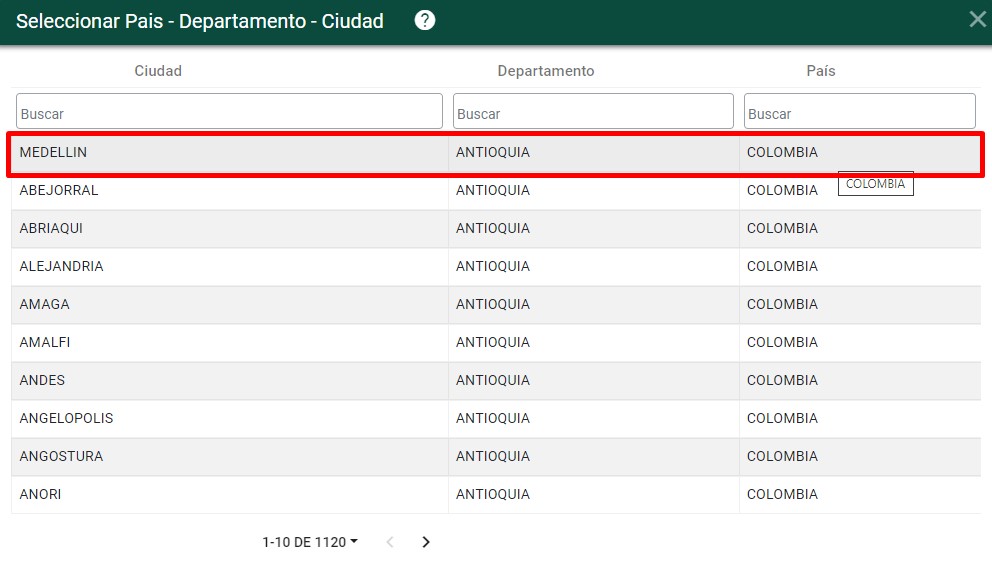Click the previous page arrow
This screenshot has height=580, width=992.
point(390,542)
